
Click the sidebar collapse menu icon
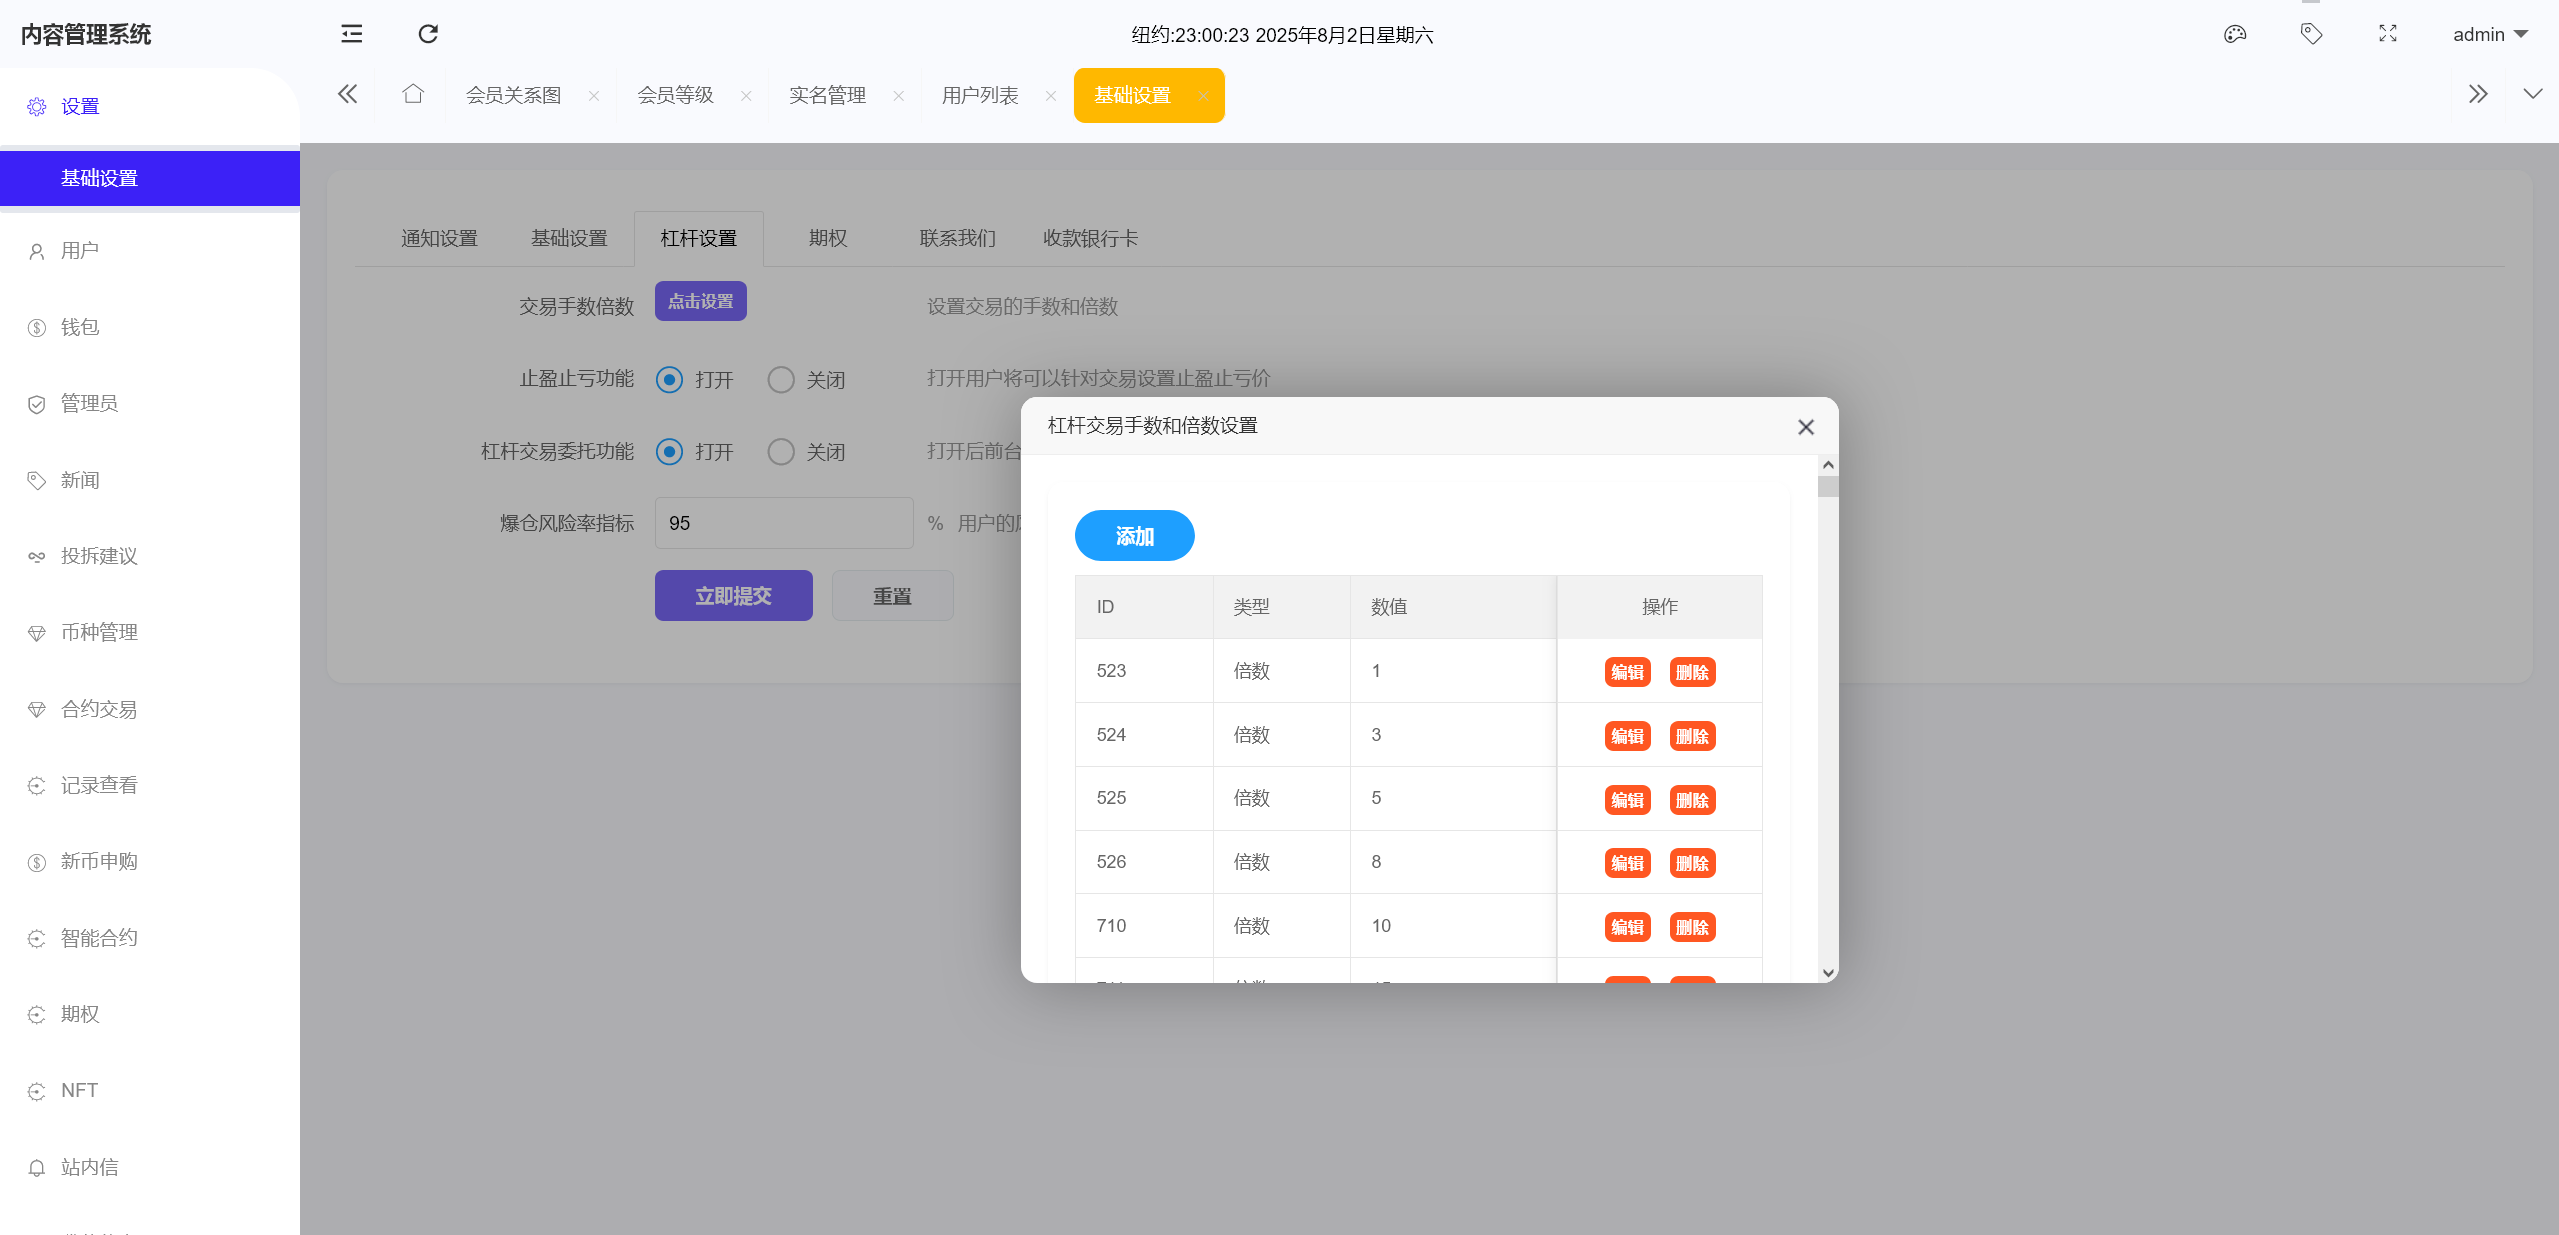pos(351,34)
